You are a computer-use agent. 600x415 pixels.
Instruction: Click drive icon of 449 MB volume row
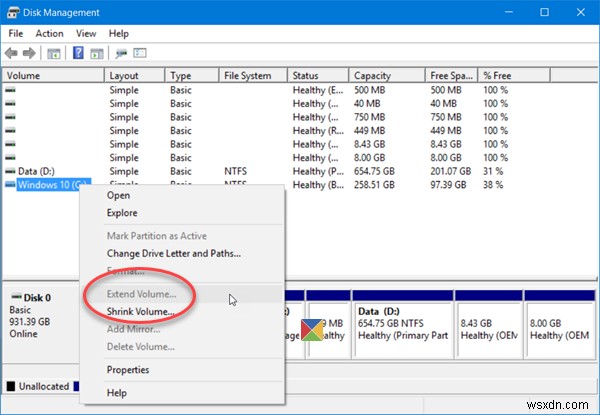[x=10, y=130]
